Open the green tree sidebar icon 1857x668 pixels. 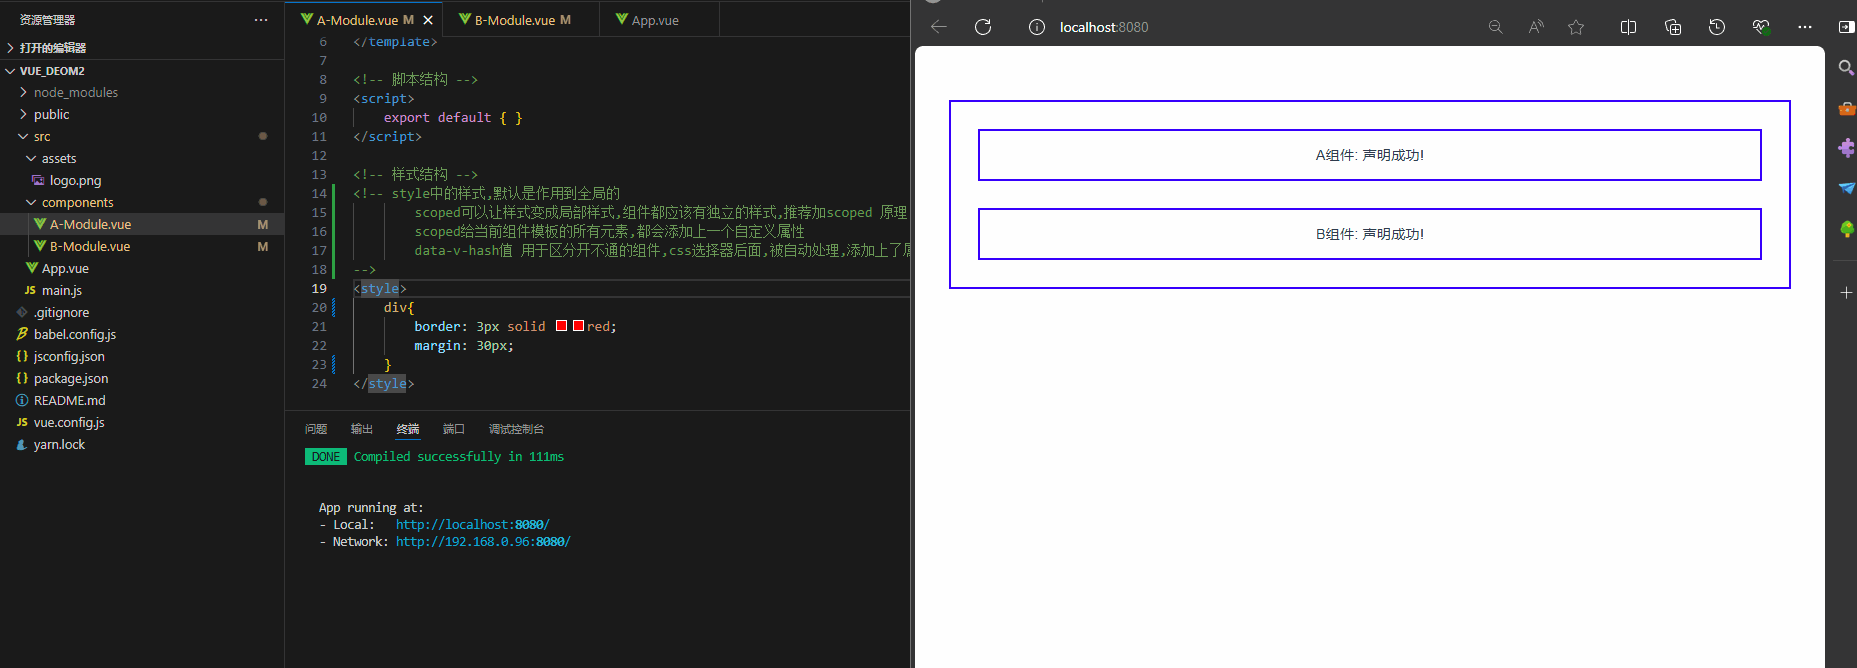[1846, 229]
